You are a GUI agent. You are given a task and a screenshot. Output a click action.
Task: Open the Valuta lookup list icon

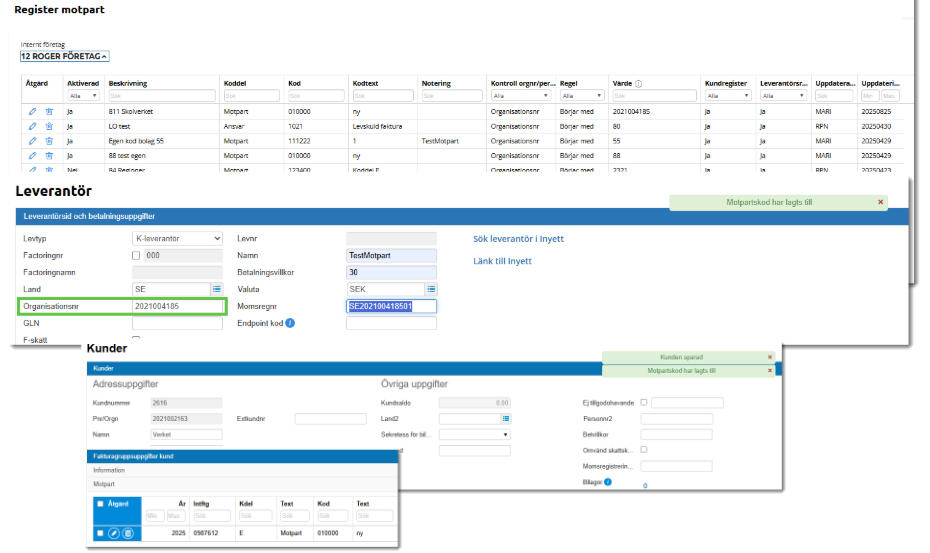click(431, 289)
